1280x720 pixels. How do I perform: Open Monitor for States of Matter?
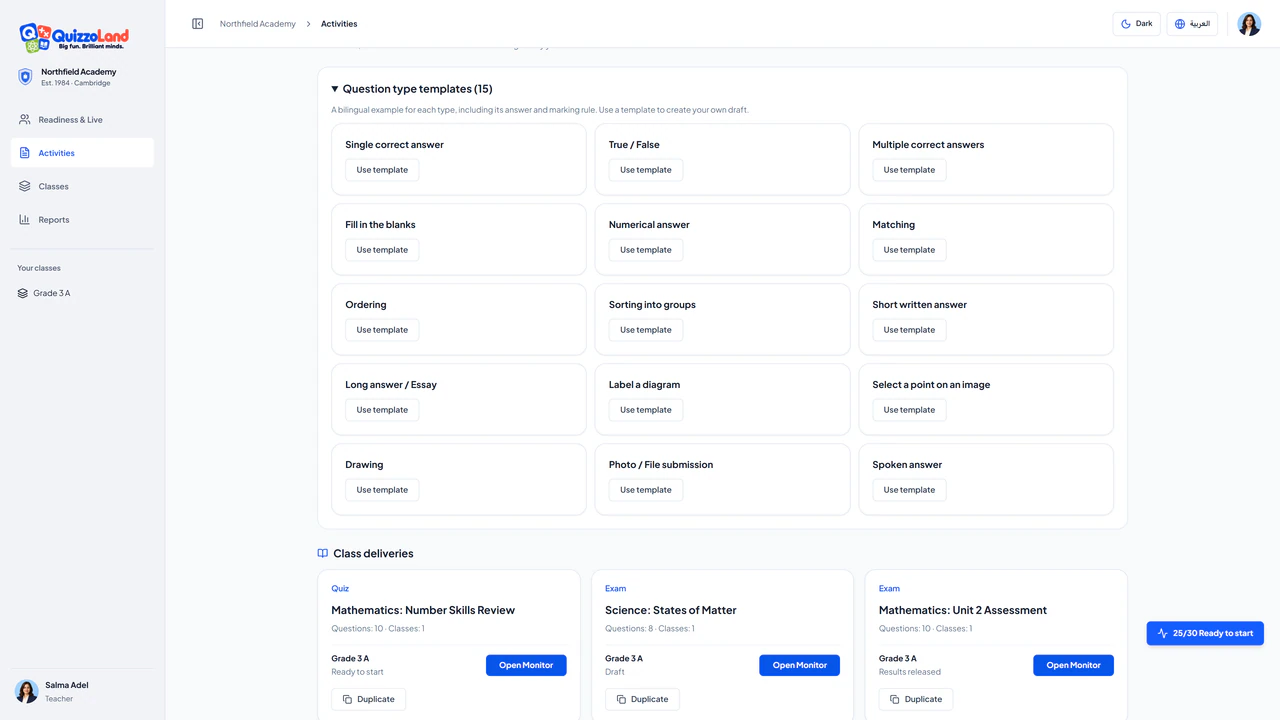800,665
